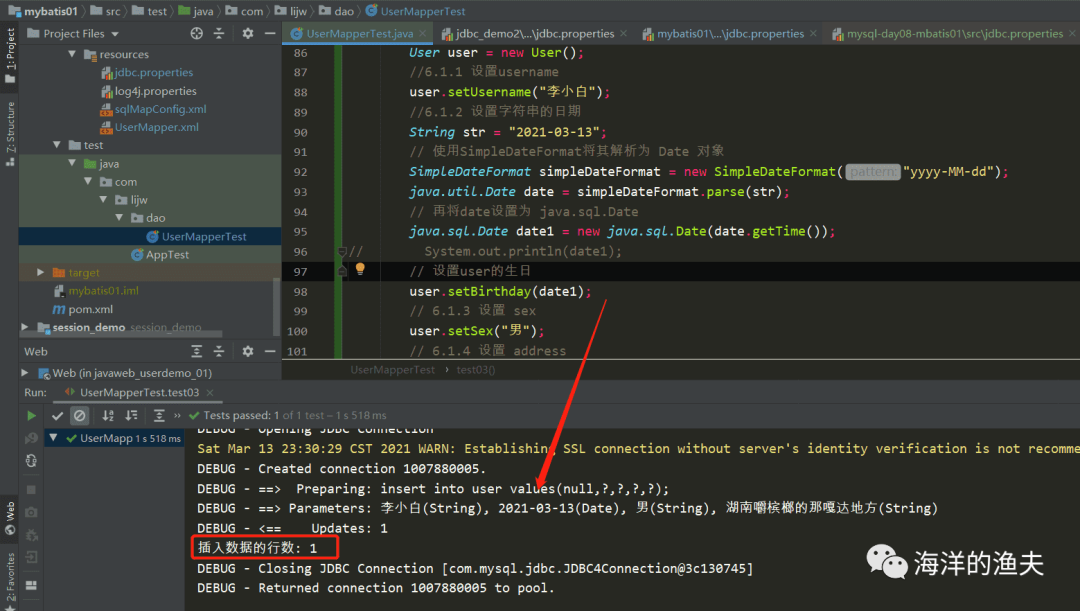The width and height of the screenshot is (1080, 611).
Task: Expand Web (in javaweb_userdemo_01) node
Action: tap(25, 372)
